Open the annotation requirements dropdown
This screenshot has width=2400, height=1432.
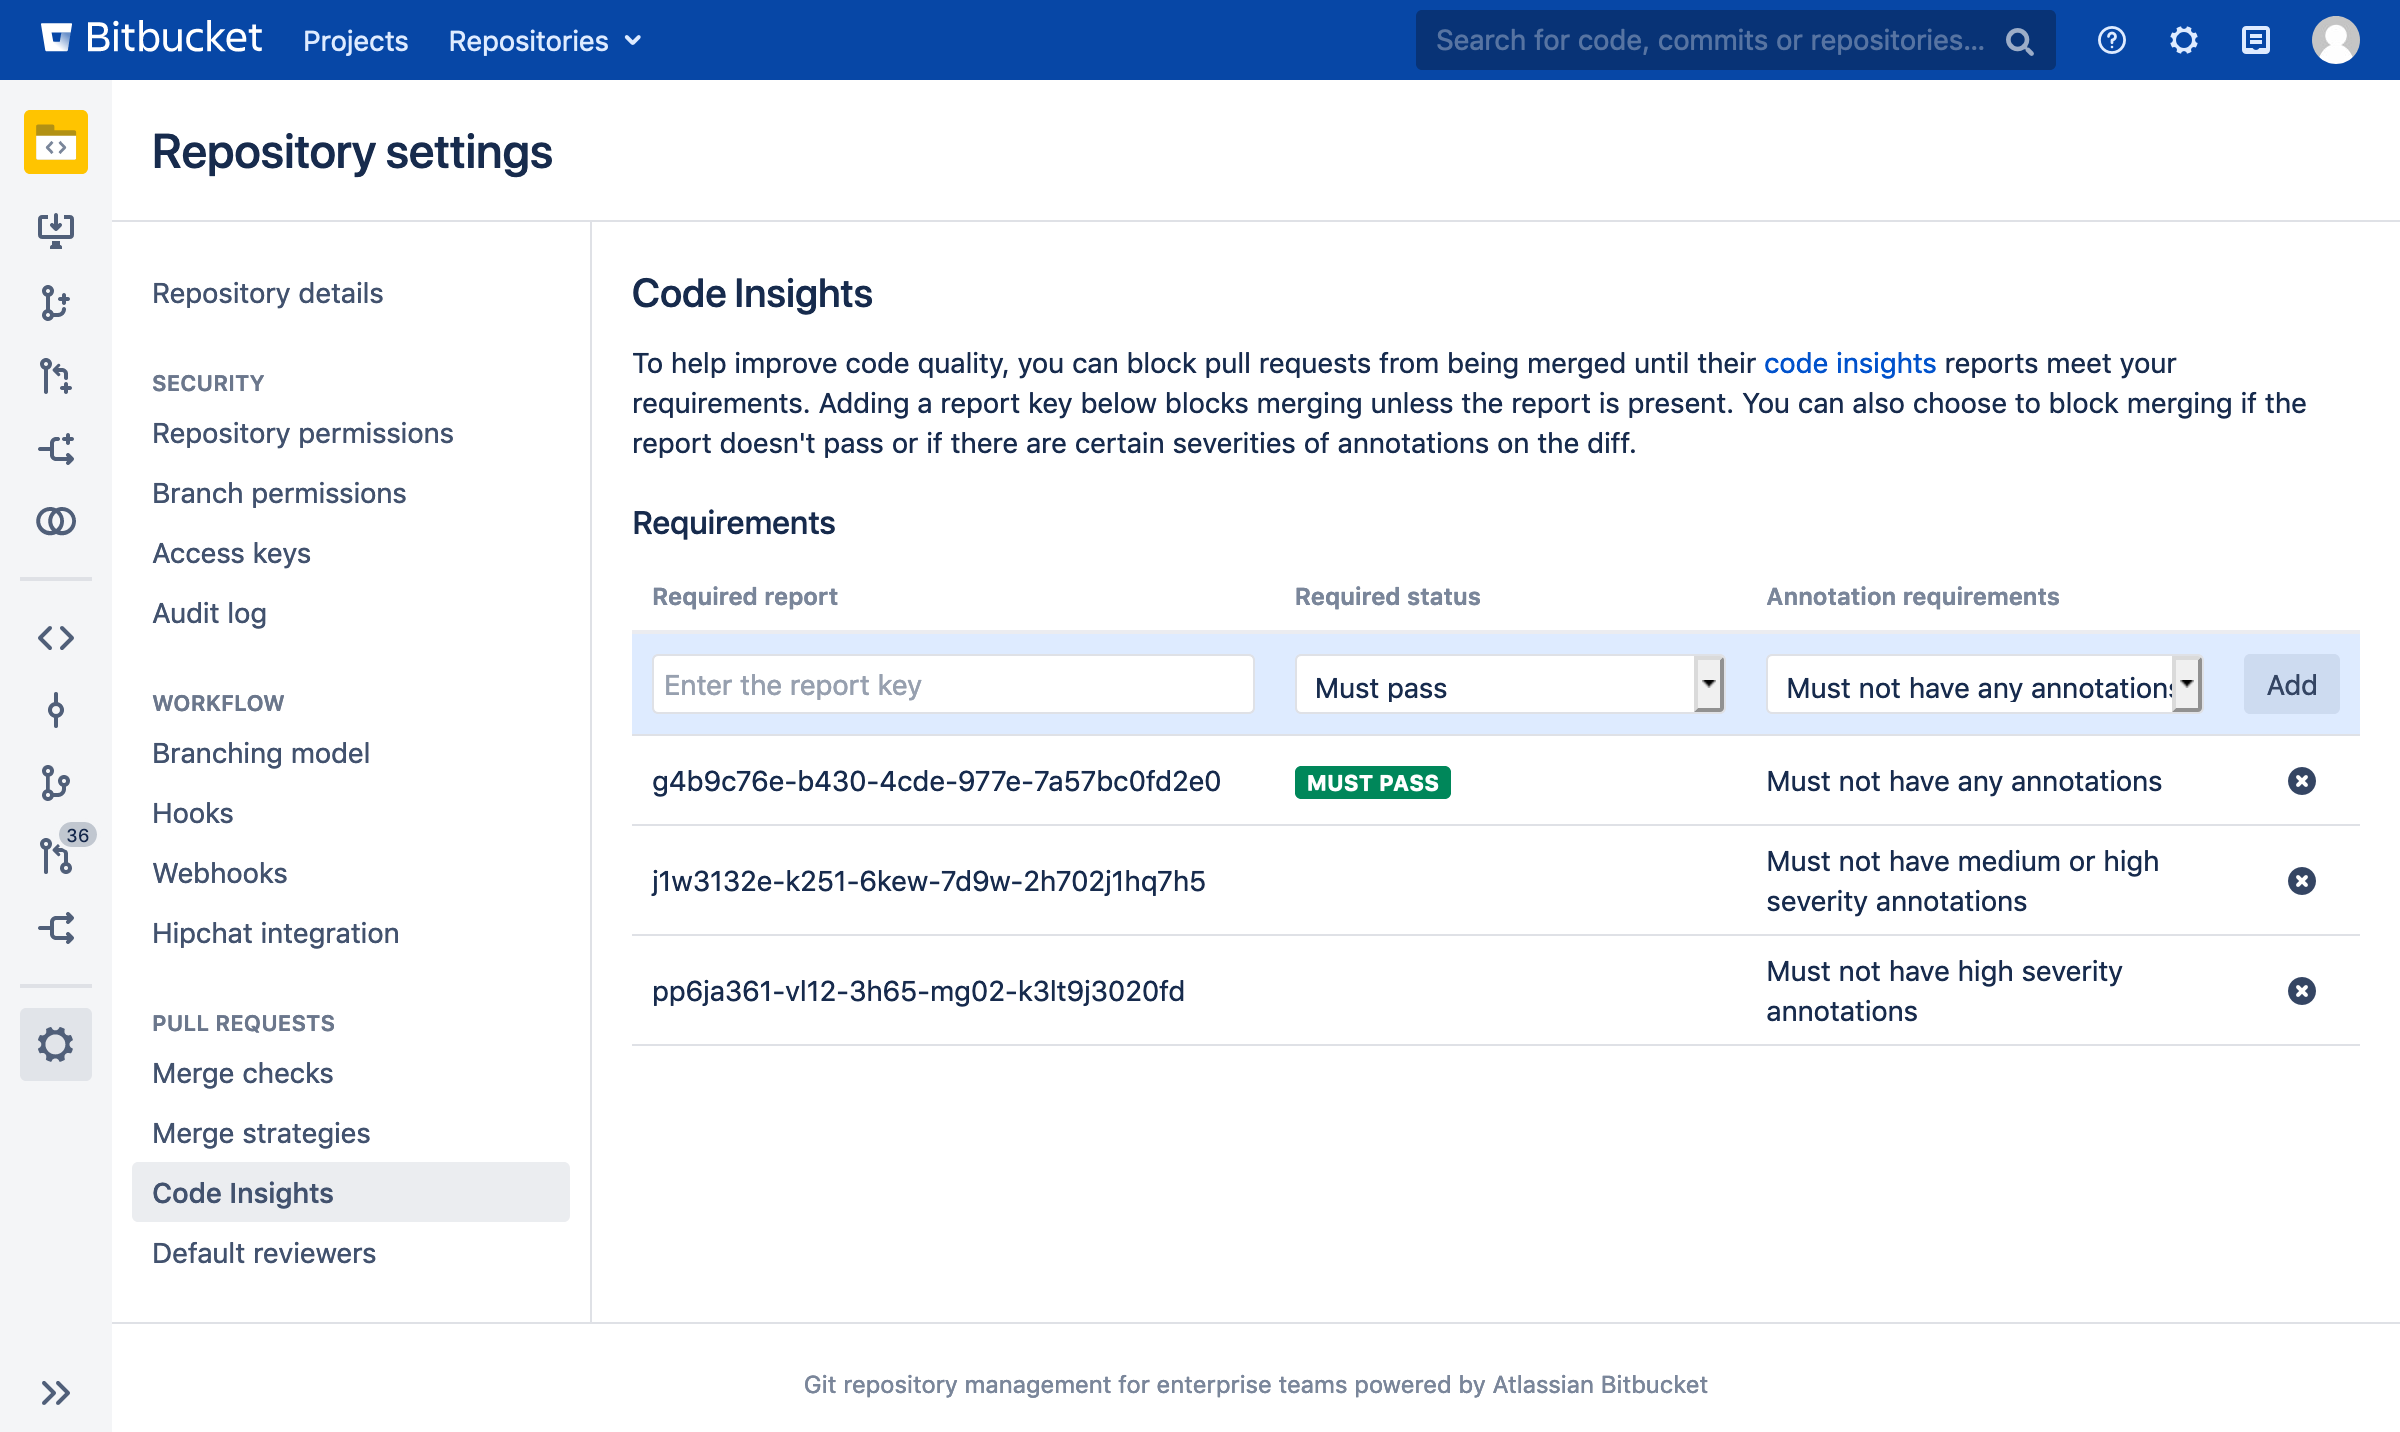tap(1983, 686)
